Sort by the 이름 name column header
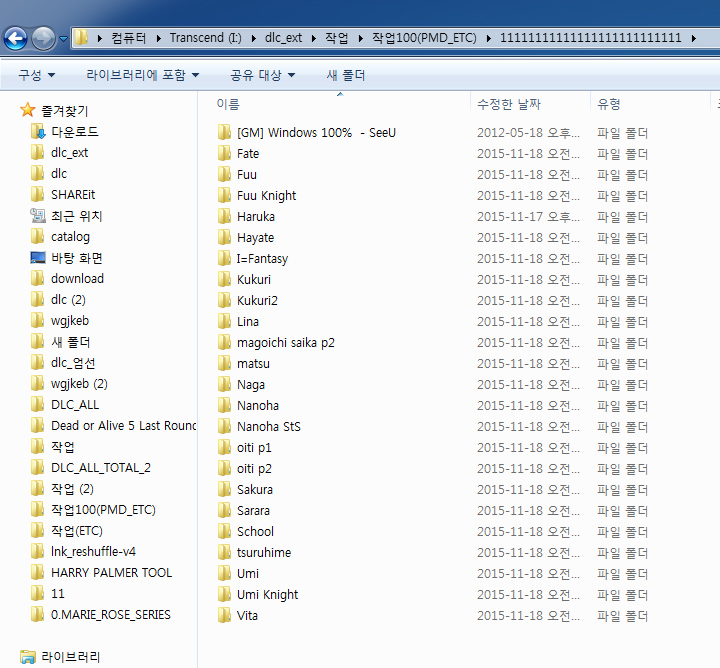Screen dimensions: 720x668 [x=228, y=104]
